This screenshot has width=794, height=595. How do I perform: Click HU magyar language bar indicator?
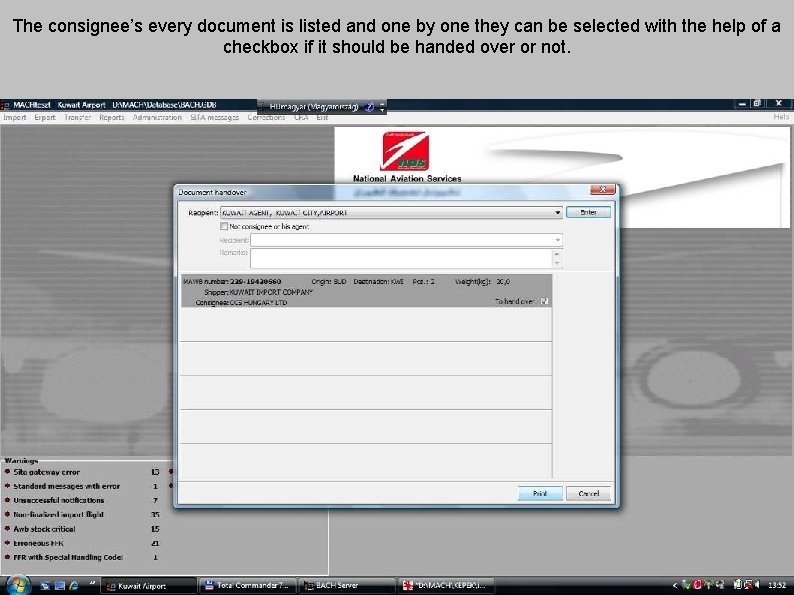pos(313,107)
